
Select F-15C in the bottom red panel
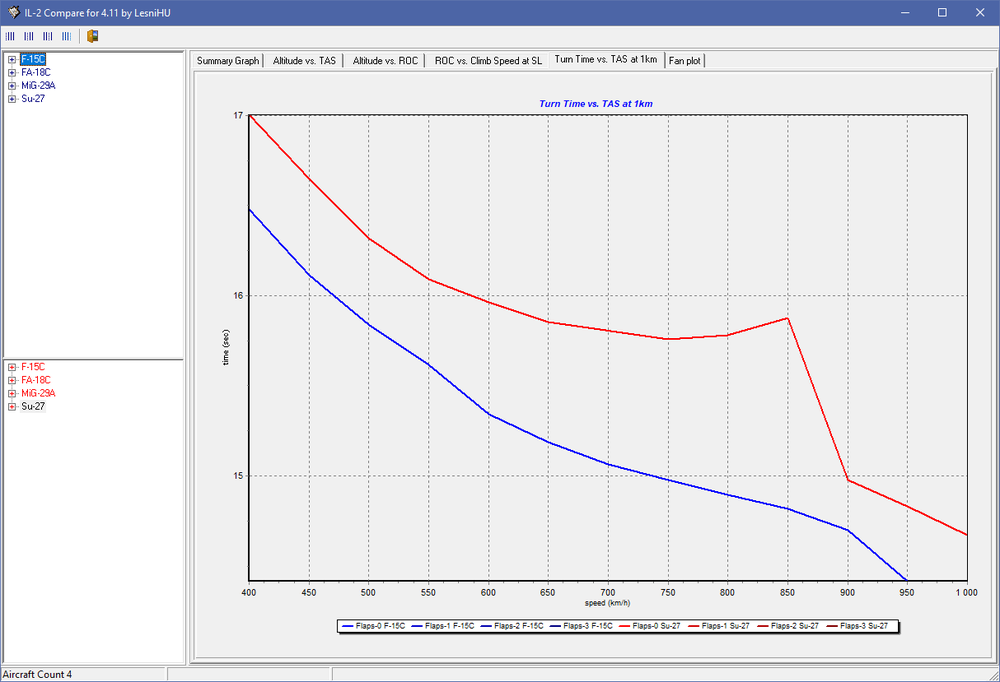click(x=34, y=367)
